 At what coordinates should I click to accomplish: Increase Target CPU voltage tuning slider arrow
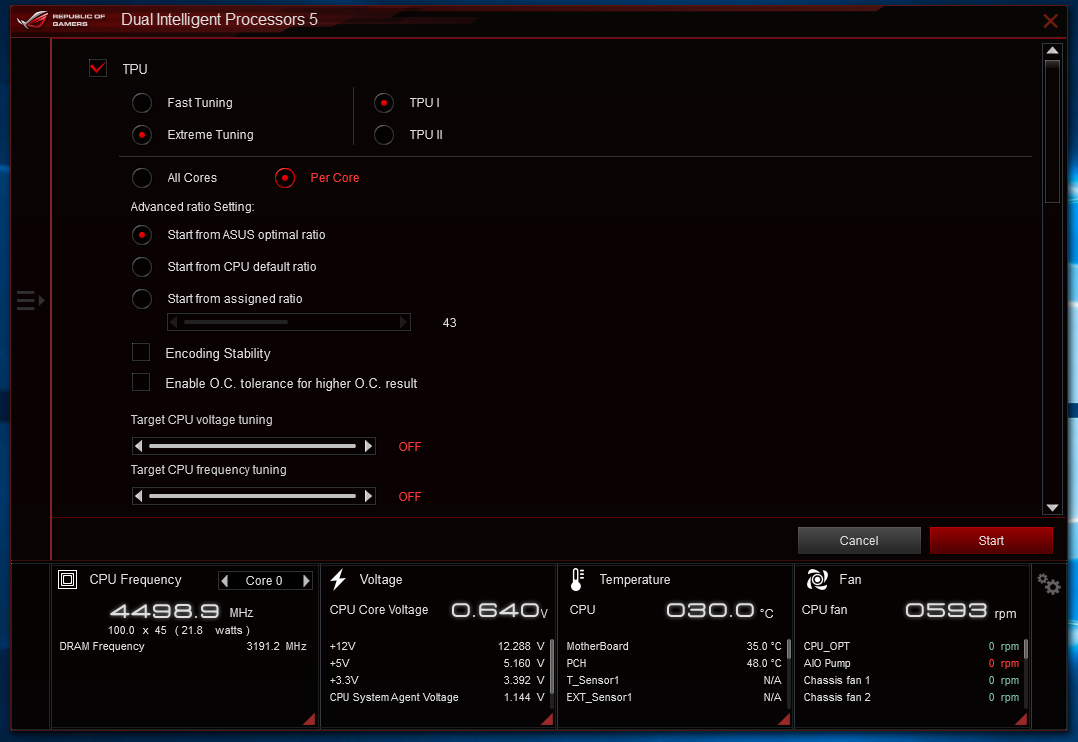(368, 446)
